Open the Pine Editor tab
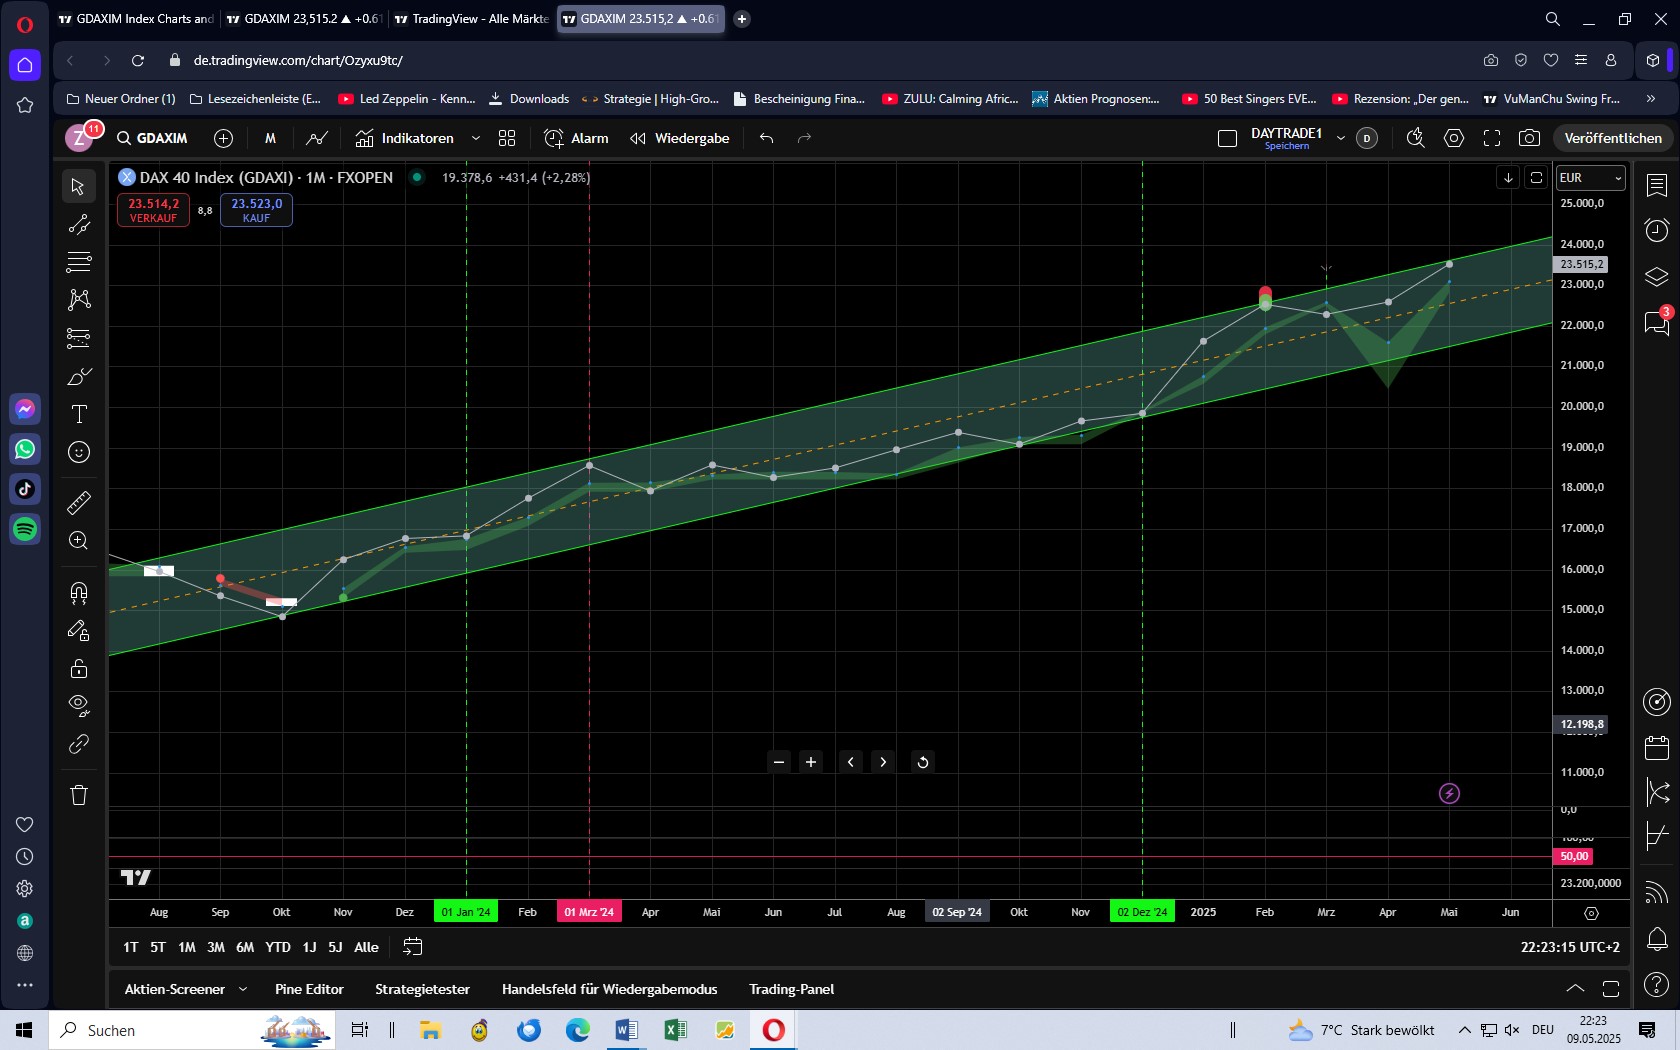The image size is (1680, 1050). pyautogui.click(x=309, y=989)
